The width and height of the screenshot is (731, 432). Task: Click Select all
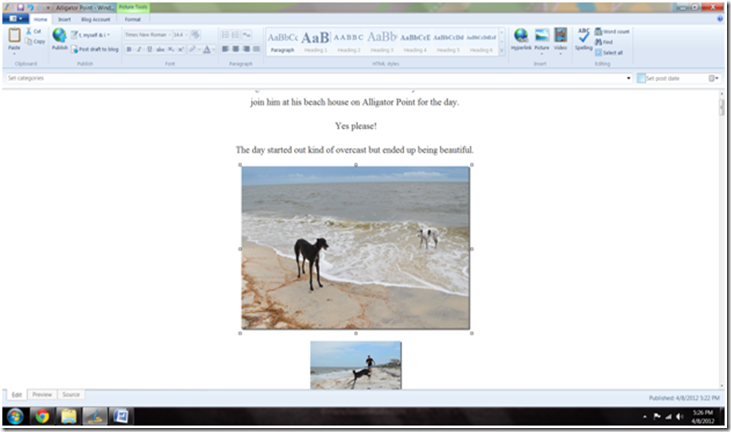tap(609, 53)
